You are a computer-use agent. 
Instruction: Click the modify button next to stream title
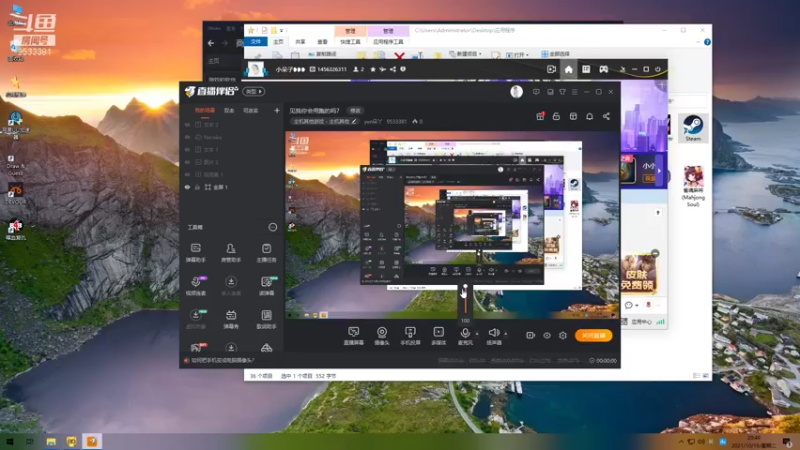pos(355,110)
